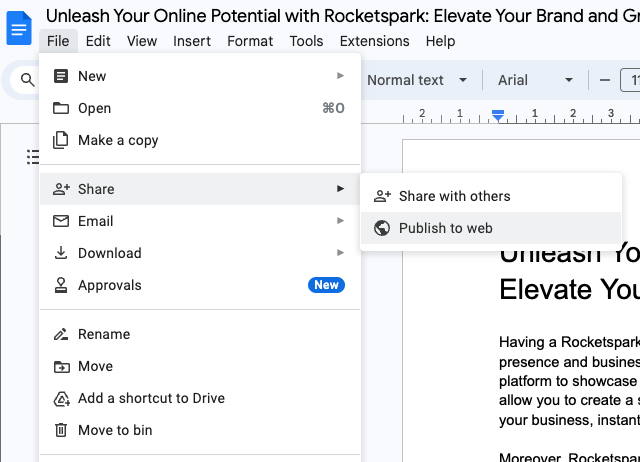Expand the Share submenu arrow
Image resolution: width=640 pixels, height=462 pixels.
coord(340,189)
